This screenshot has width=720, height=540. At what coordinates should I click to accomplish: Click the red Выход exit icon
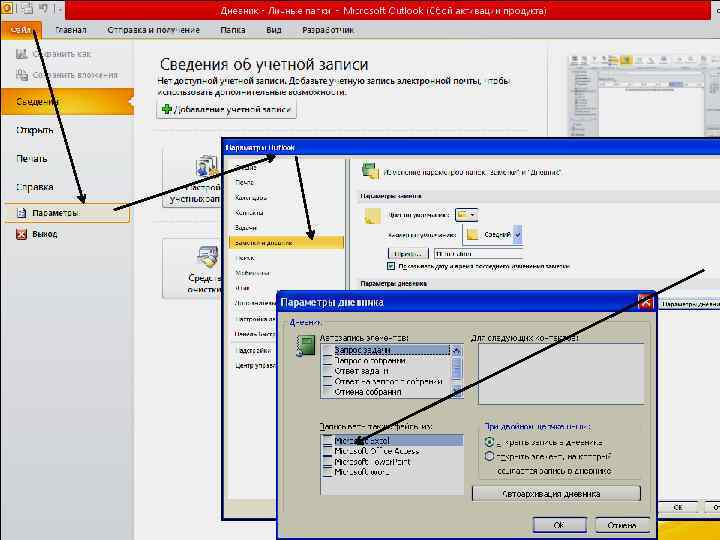(x=21, y=234)
